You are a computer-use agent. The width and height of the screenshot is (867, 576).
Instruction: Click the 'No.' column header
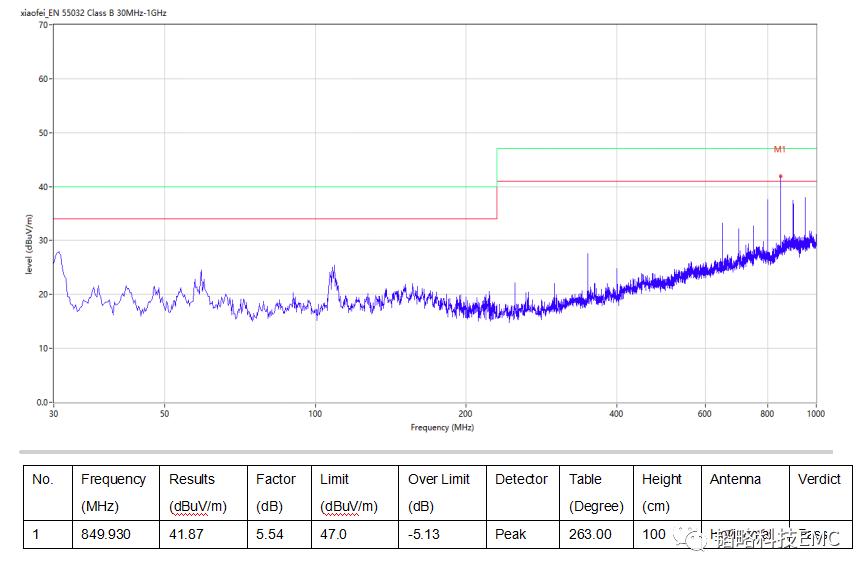tap(48, 493)
